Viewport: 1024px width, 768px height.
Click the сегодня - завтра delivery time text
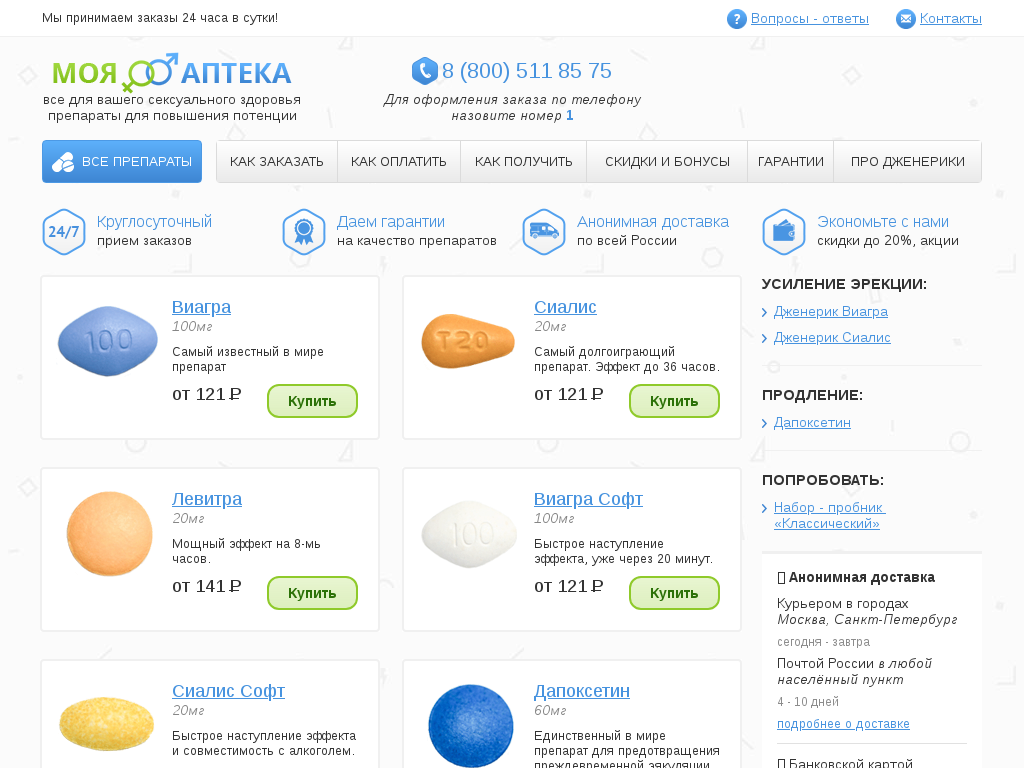point(824,642)
